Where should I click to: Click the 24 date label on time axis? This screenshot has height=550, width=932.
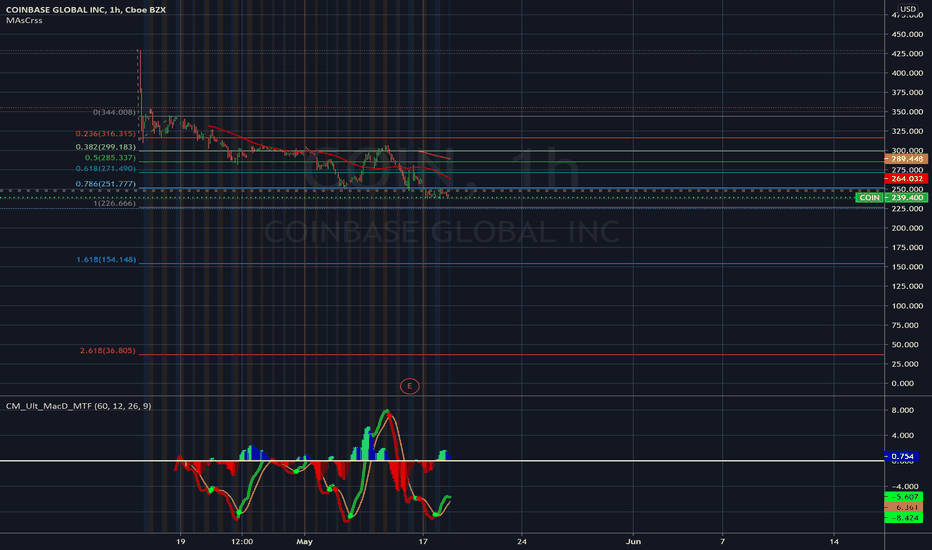pyautogui.click(x=522, y=542)
